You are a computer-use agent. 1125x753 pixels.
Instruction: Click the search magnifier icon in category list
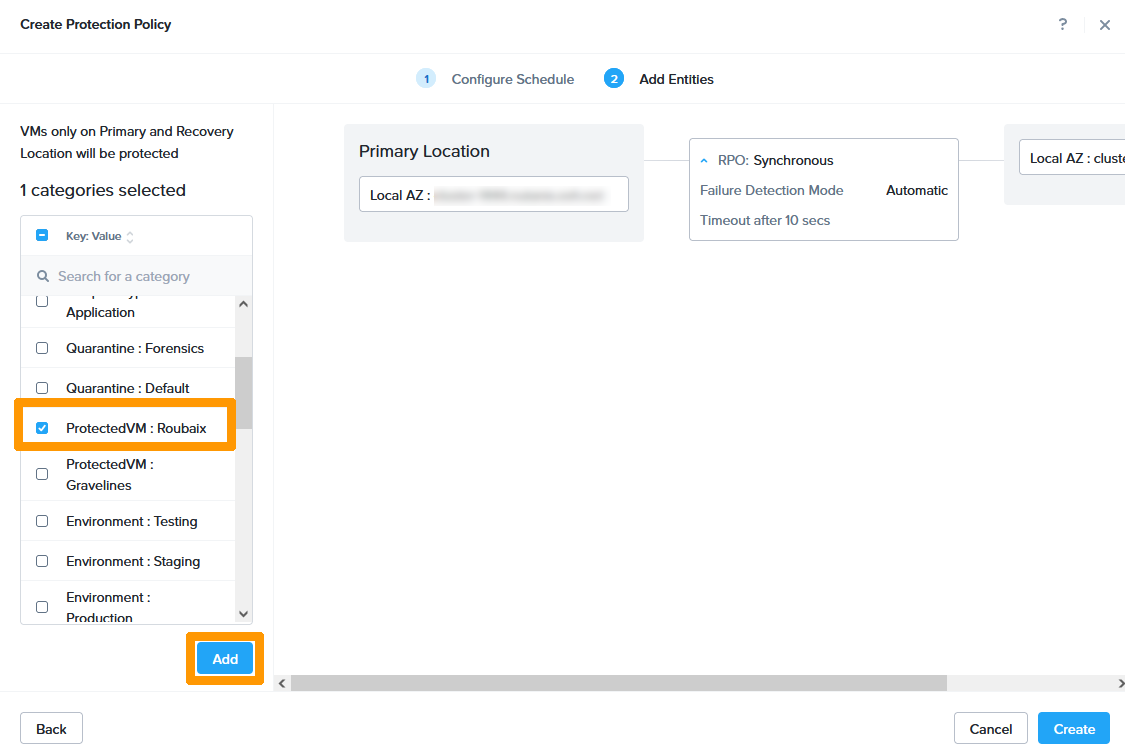tap(43, 276)
